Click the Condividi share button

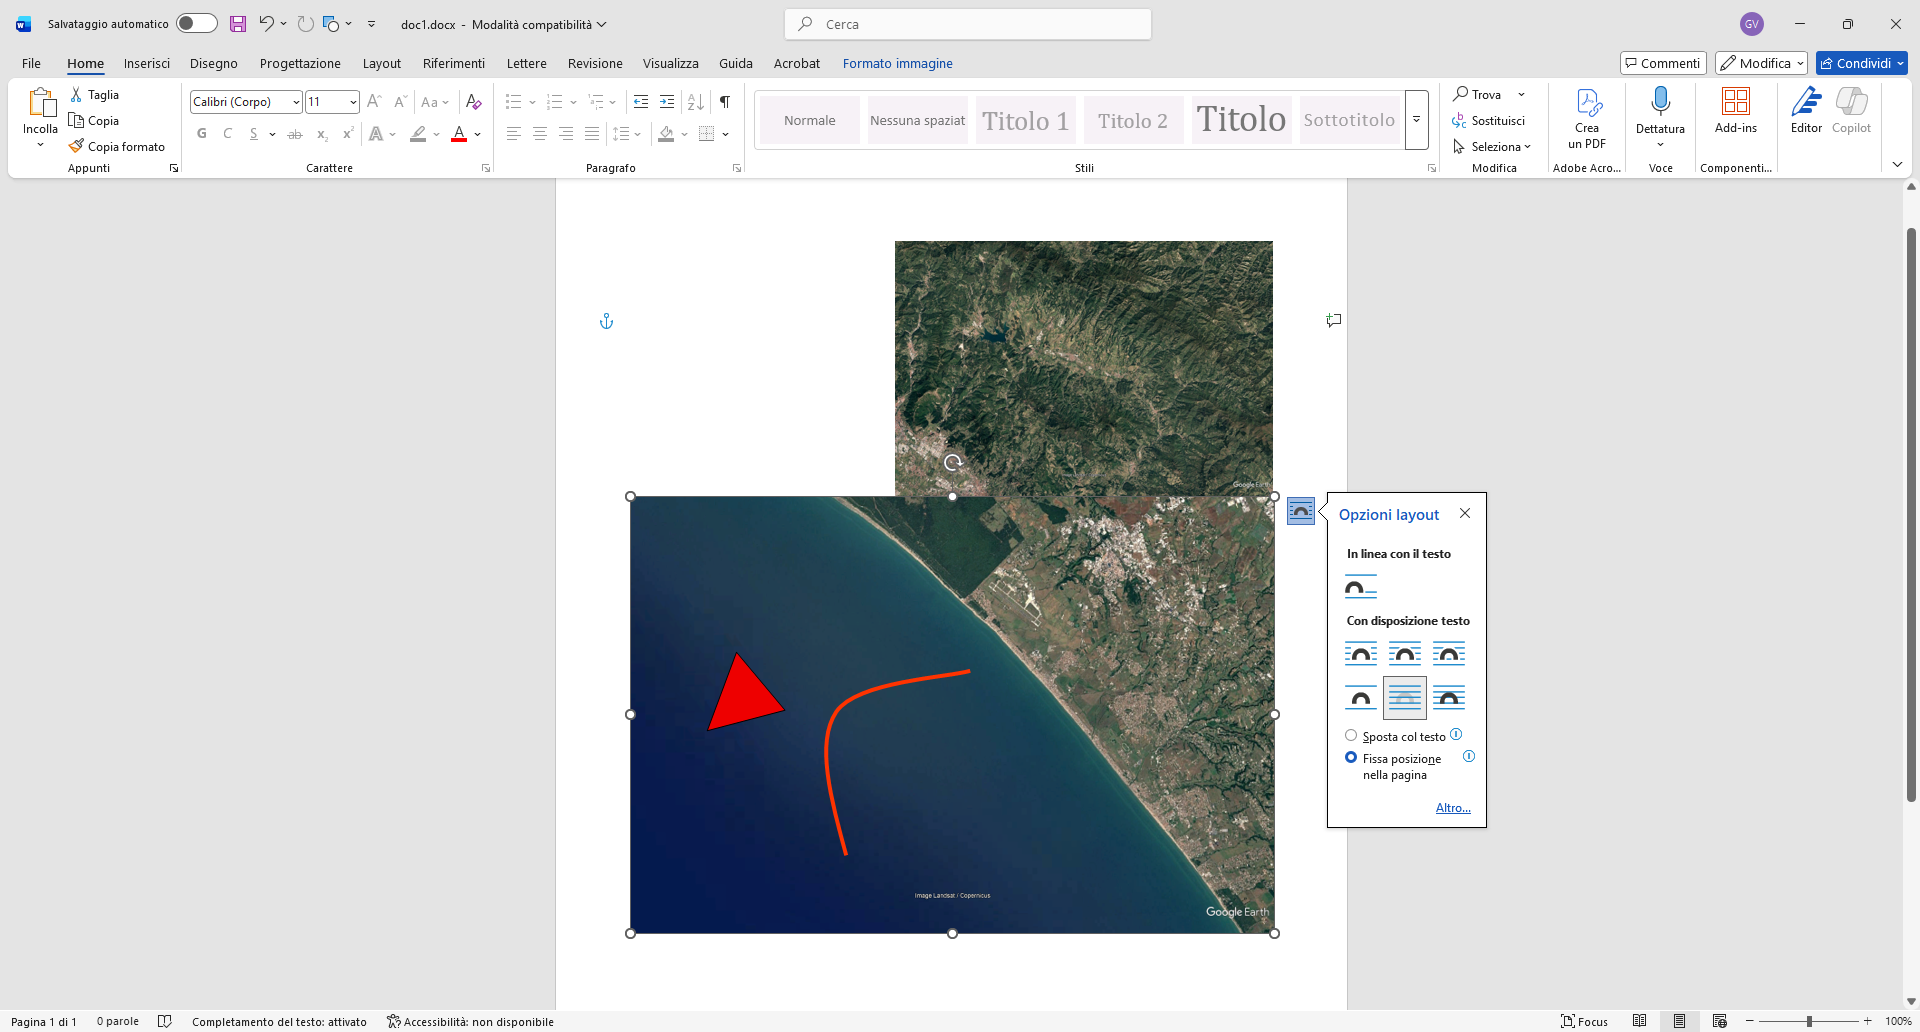[x=1861, y=63]
